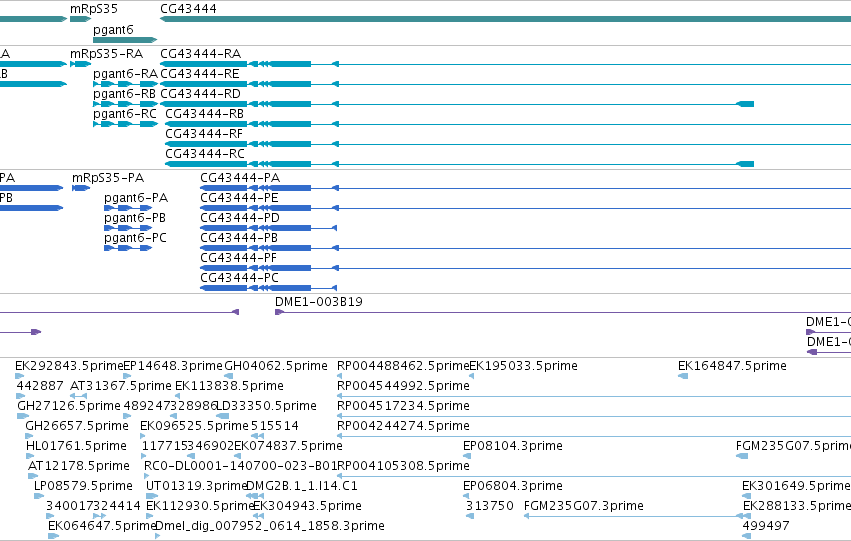
Task: Select RP004105308.5prime feature
Action: (x=403, y=466)
